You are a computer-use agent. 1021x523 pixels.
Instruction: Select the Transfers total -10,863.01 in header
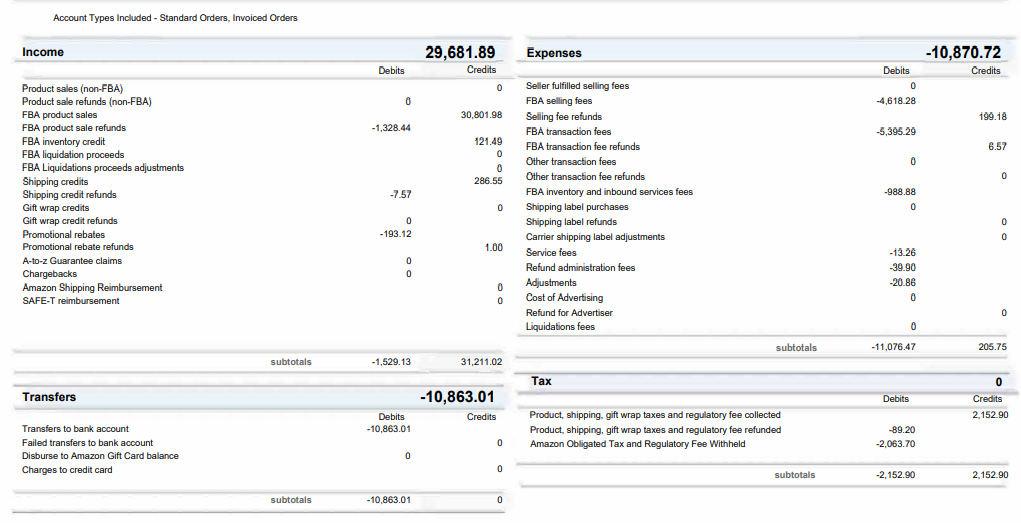pos(457,397)
